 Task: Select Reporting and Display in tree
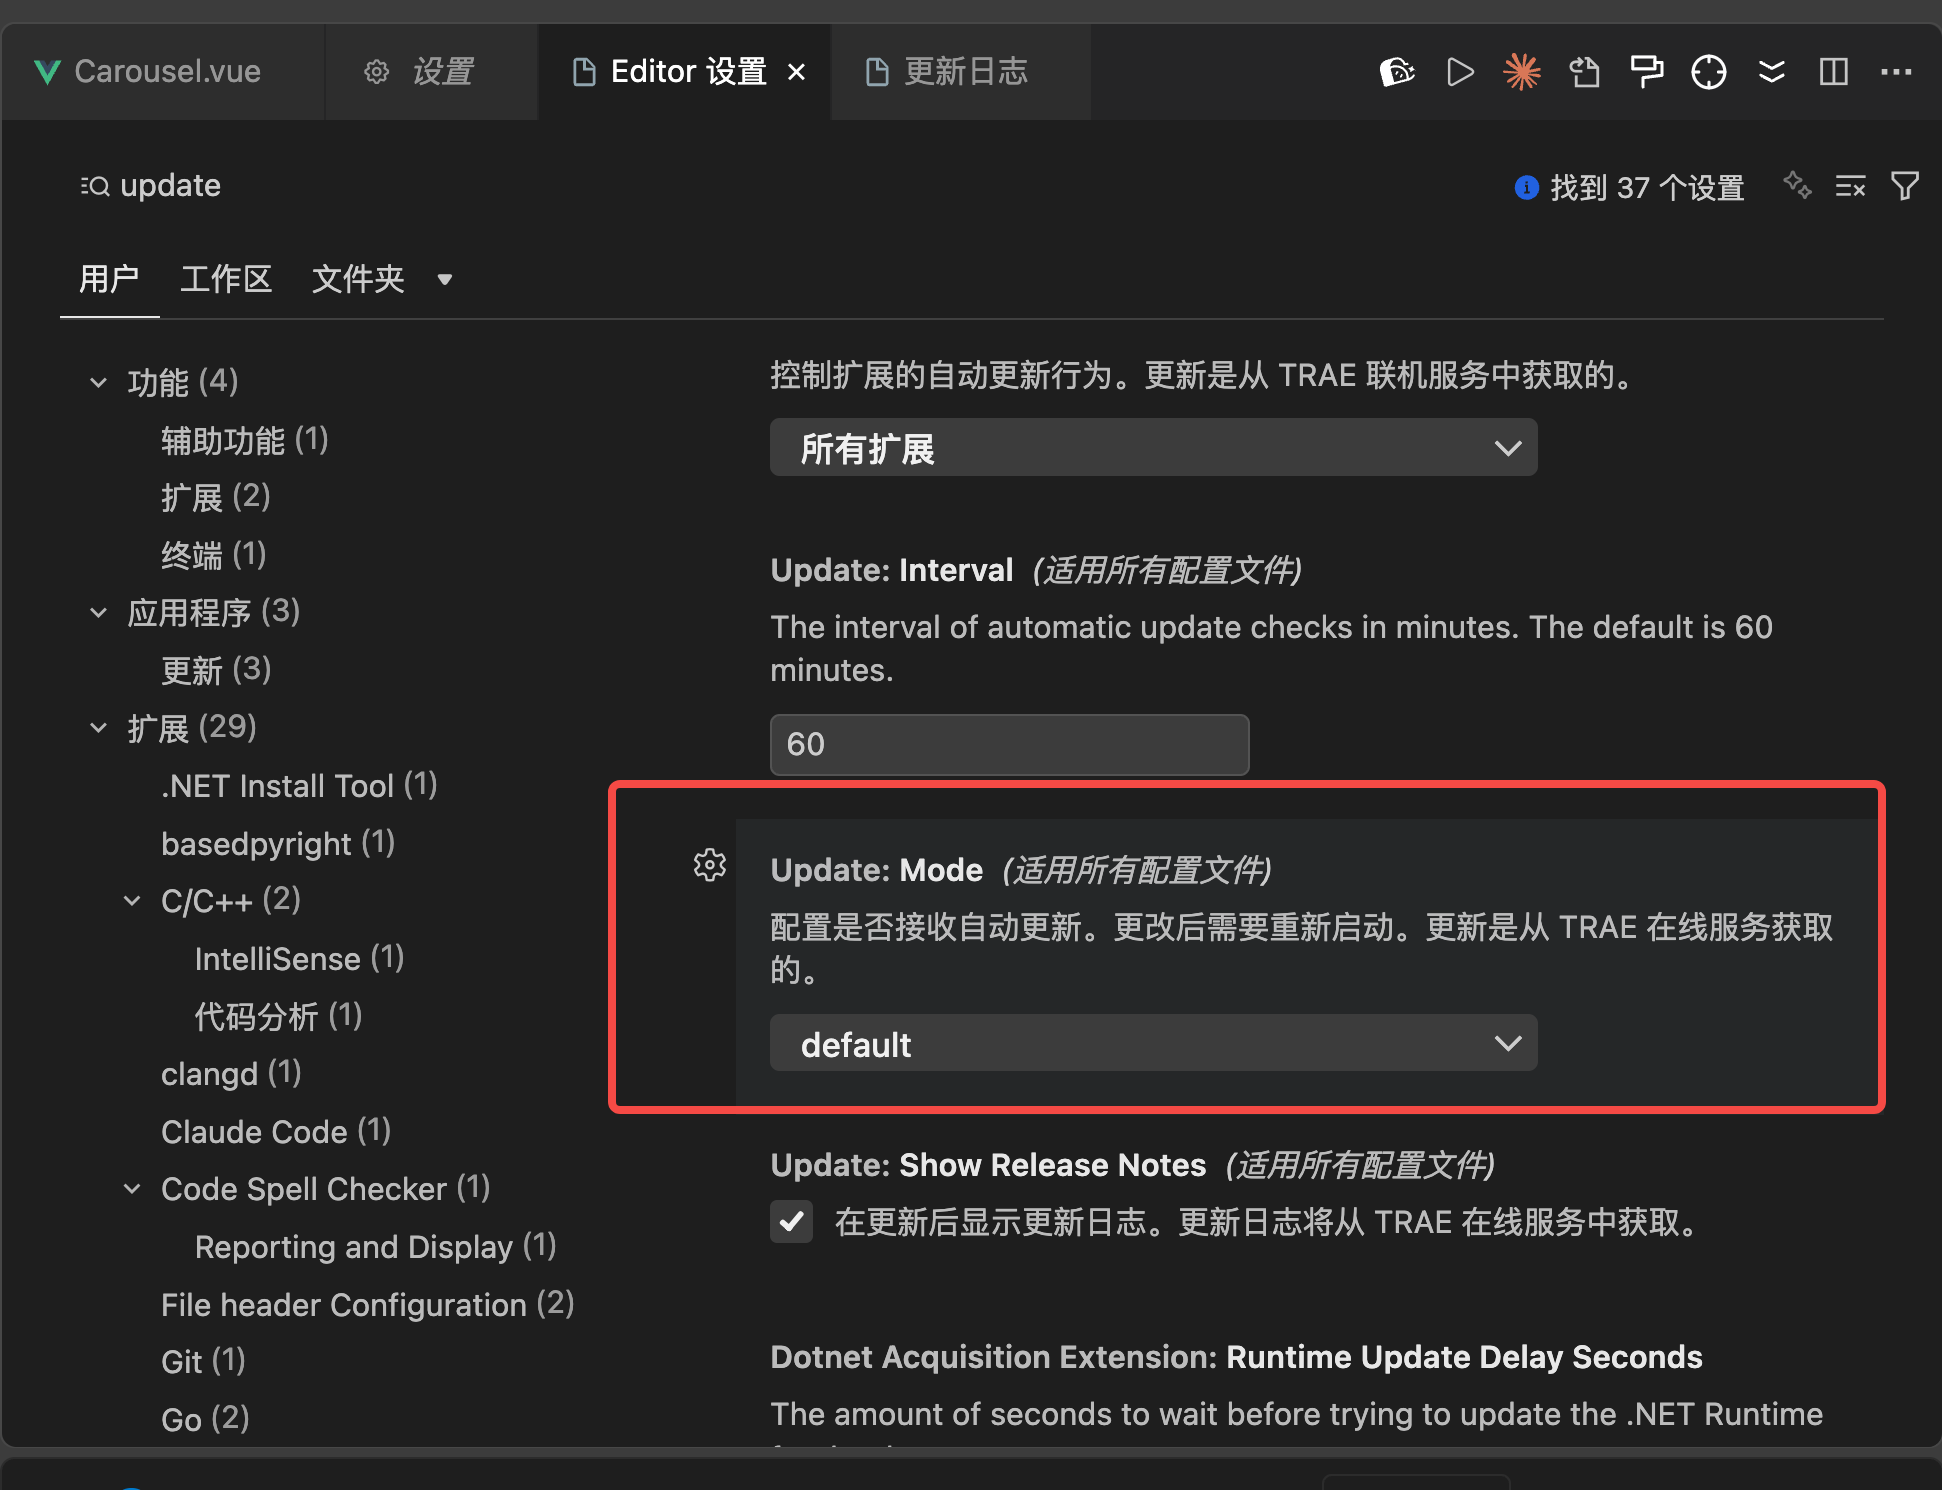tap(375, 1246)
